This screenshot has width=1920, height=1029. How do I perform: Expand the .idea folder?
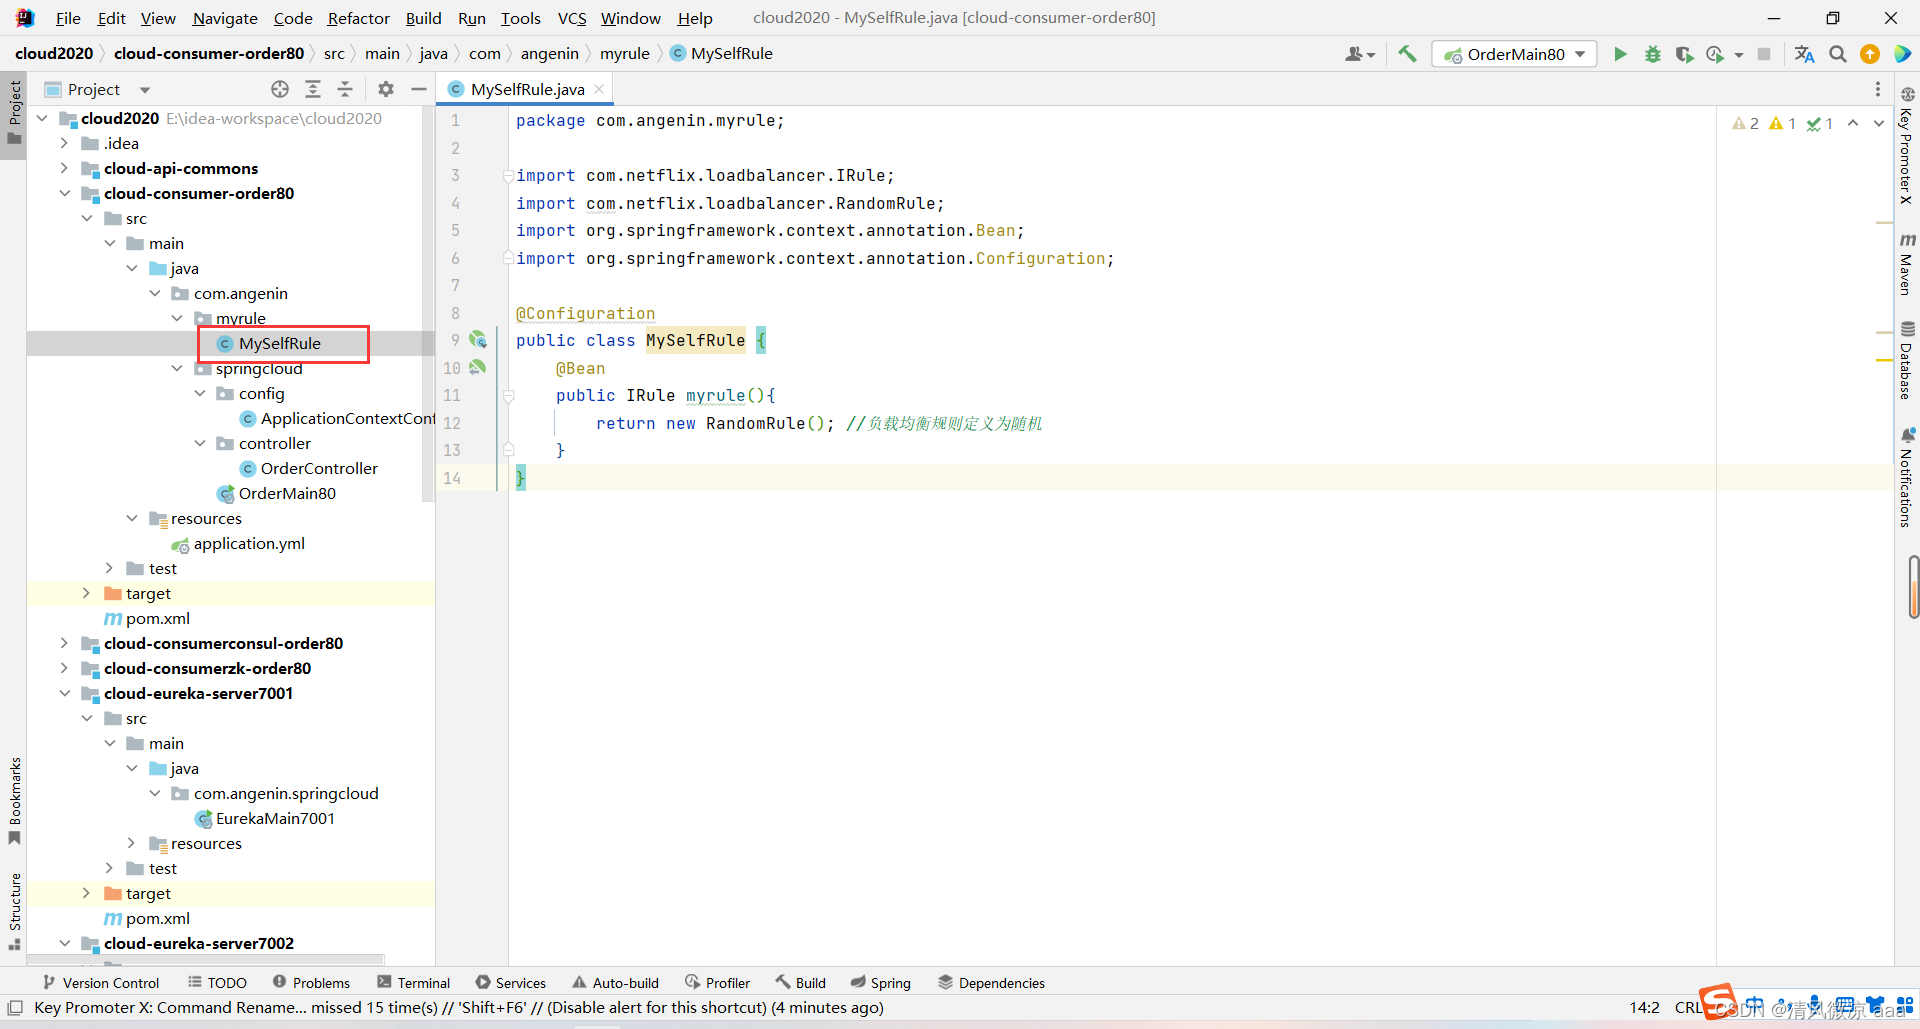tap(65, 143)
